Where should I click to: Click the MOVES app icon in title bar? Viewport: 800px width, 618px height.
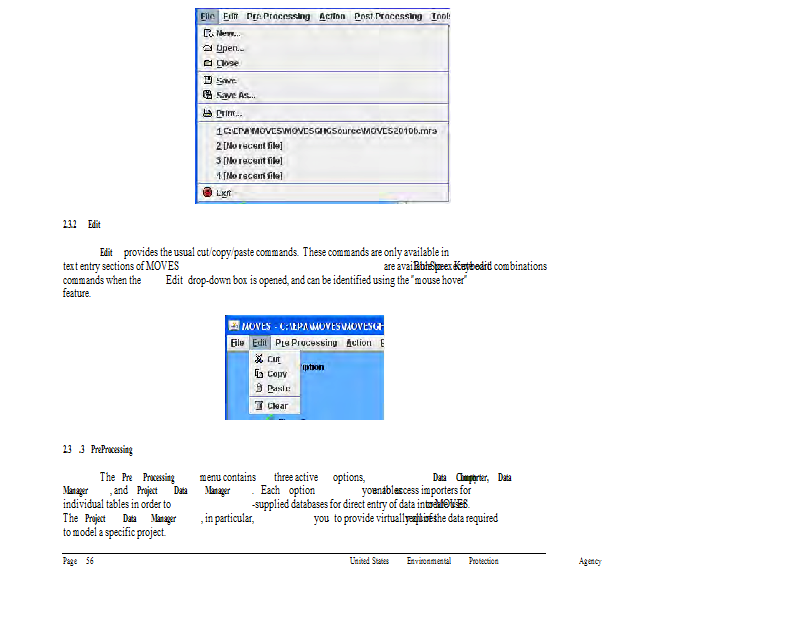click(x=234, y=326)
